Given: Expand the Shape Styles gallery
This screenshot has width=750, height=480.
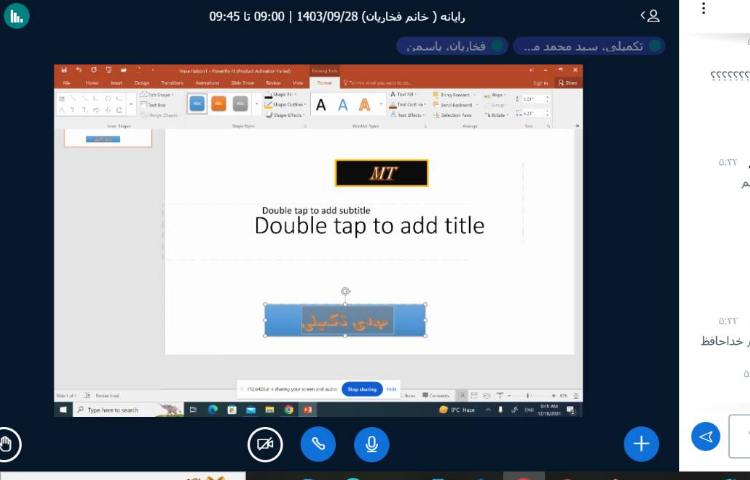Looking at the screenshot, I should (256, 104).
